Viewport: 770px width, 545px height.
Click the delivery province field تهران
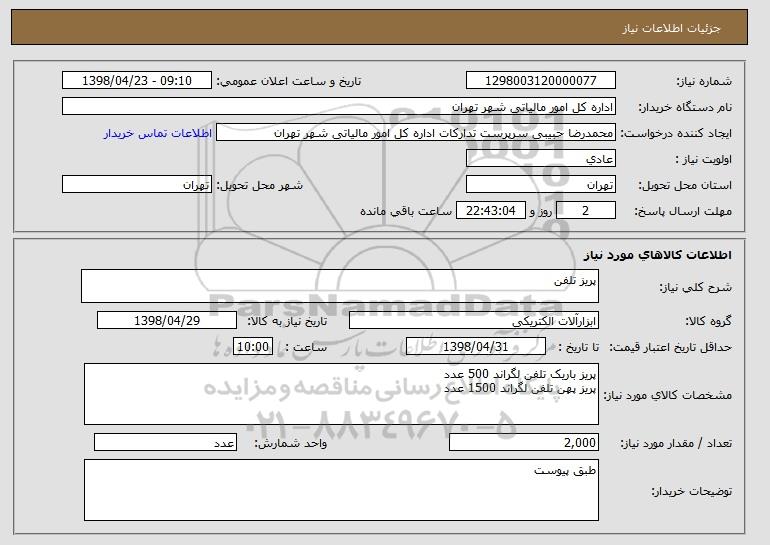541,185
